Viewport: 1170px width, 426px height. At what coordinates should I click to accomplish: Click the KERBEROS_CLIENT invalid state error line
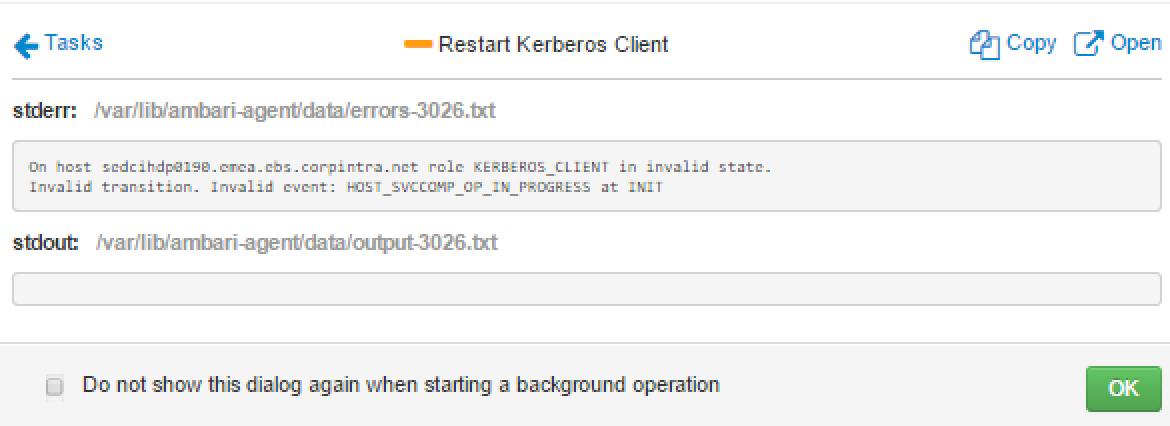coord(400,167)
